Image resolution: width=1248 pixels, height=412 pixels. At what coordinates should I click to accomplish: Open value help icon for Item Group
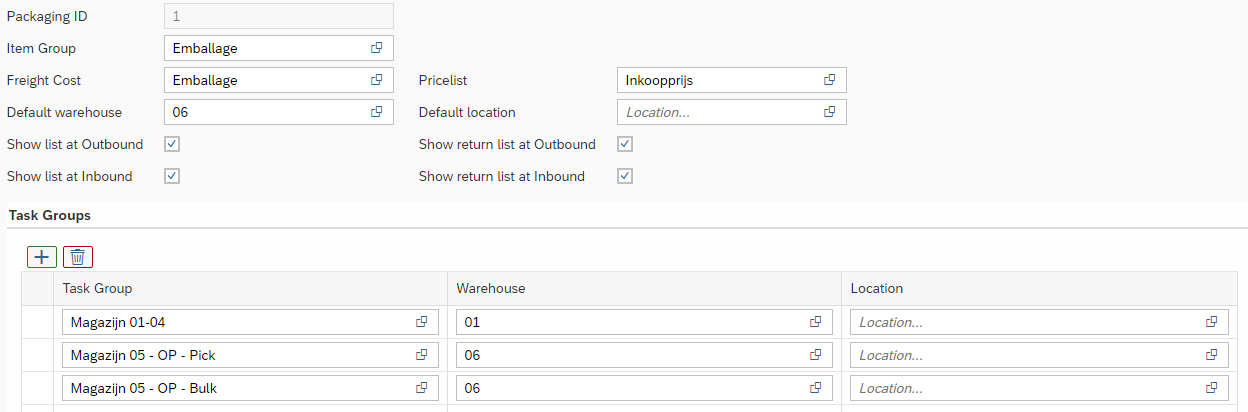pos(377,48)
